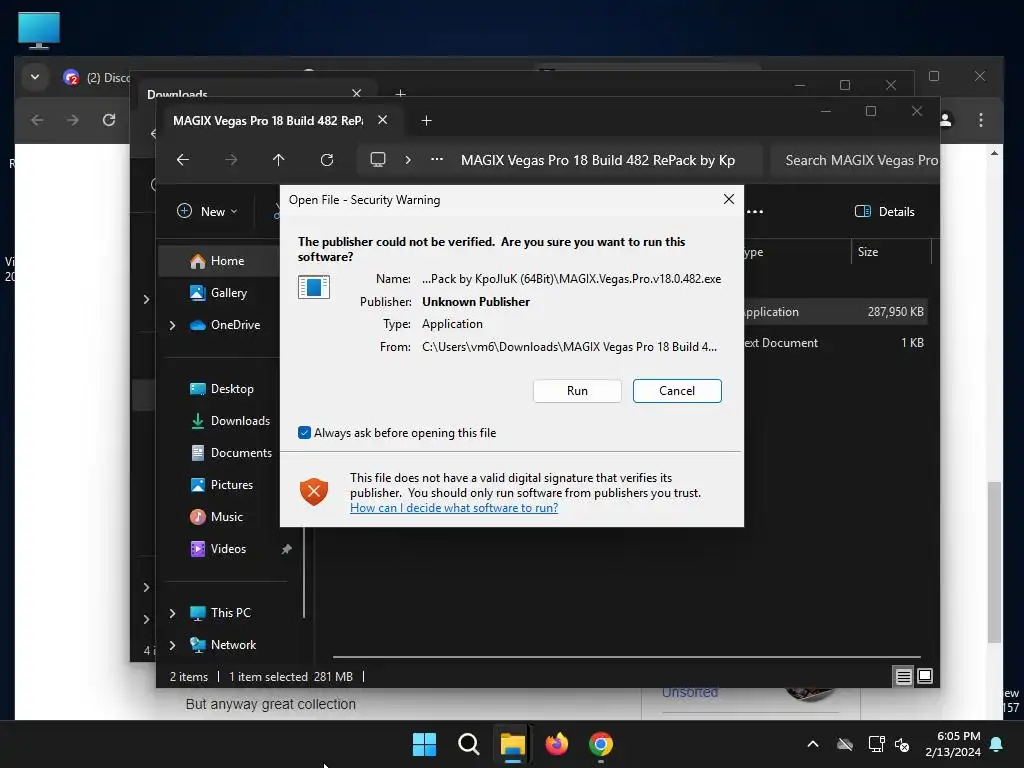
Task: Open Chrome's profile avatar icon
Action: [946, 120]
